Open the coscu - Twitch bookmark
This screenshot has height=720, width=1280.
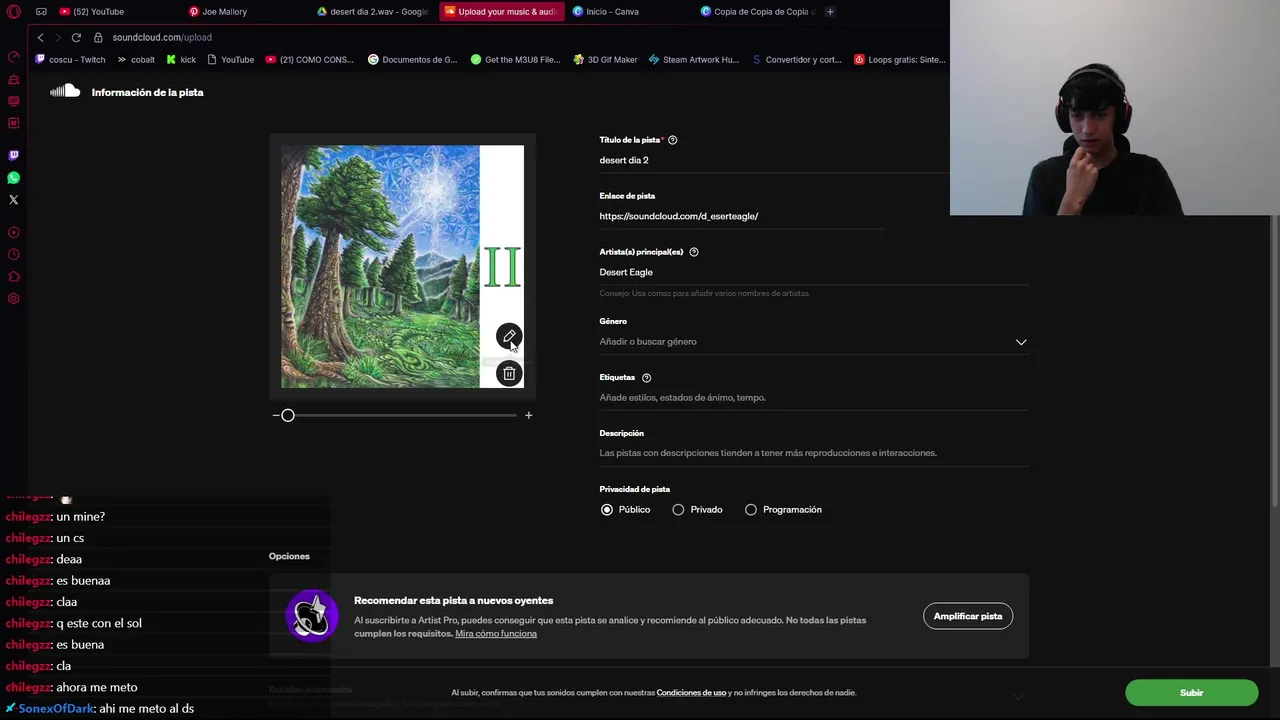coord(70,59)
